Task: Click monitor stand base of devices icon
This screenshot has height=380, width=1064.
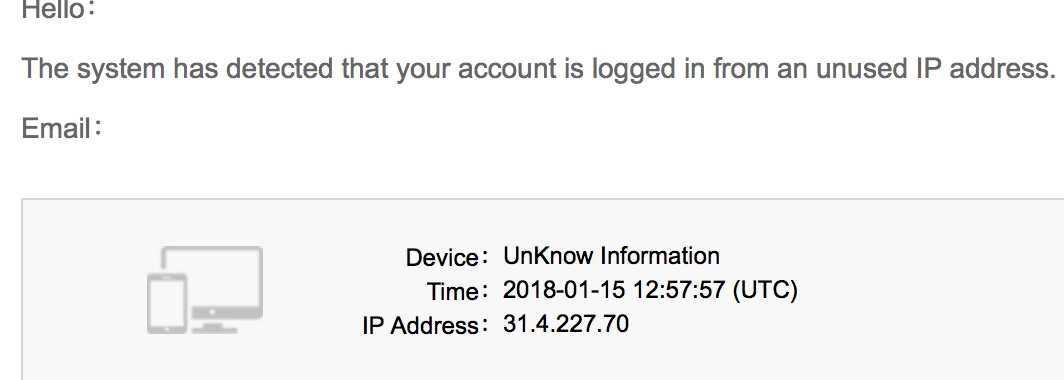Action: [x=213, y=329]
